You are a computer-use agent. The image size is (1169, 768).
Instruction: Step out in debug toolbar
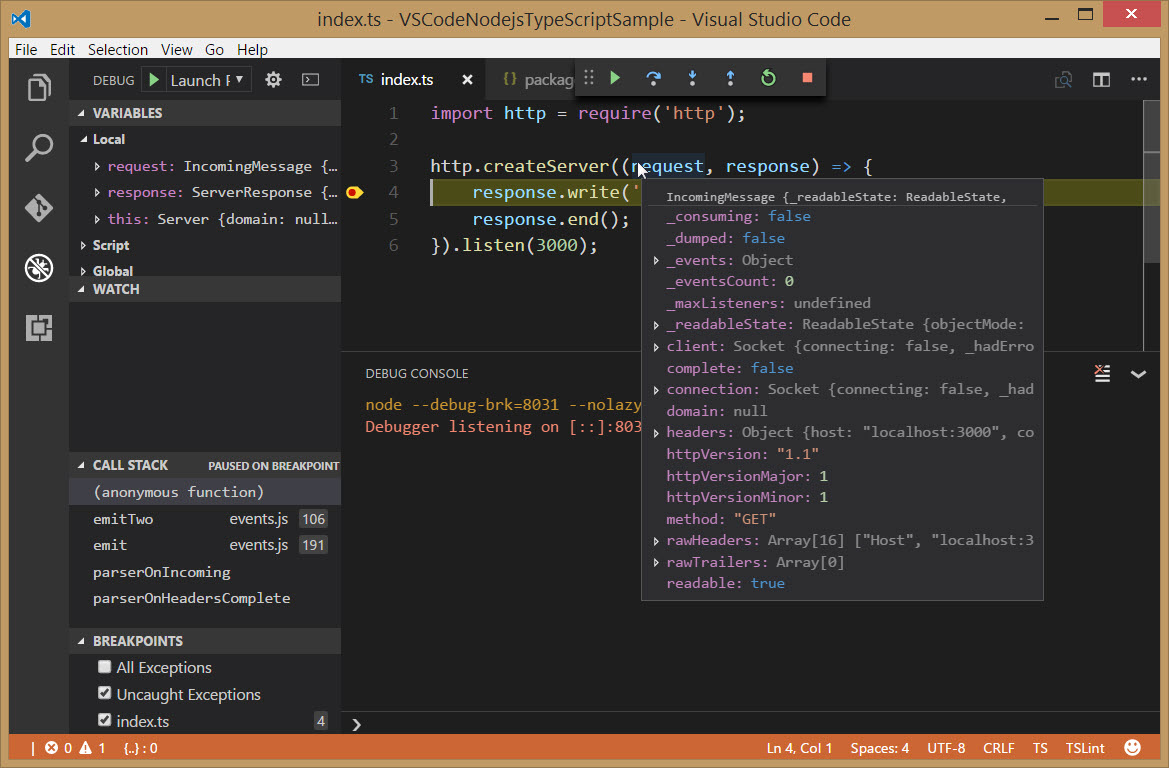pos(731,78)
